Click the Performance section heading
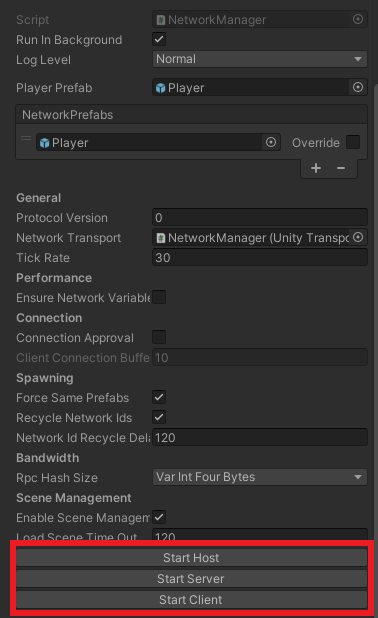This screenshot has width=378, height=618. 54,278
